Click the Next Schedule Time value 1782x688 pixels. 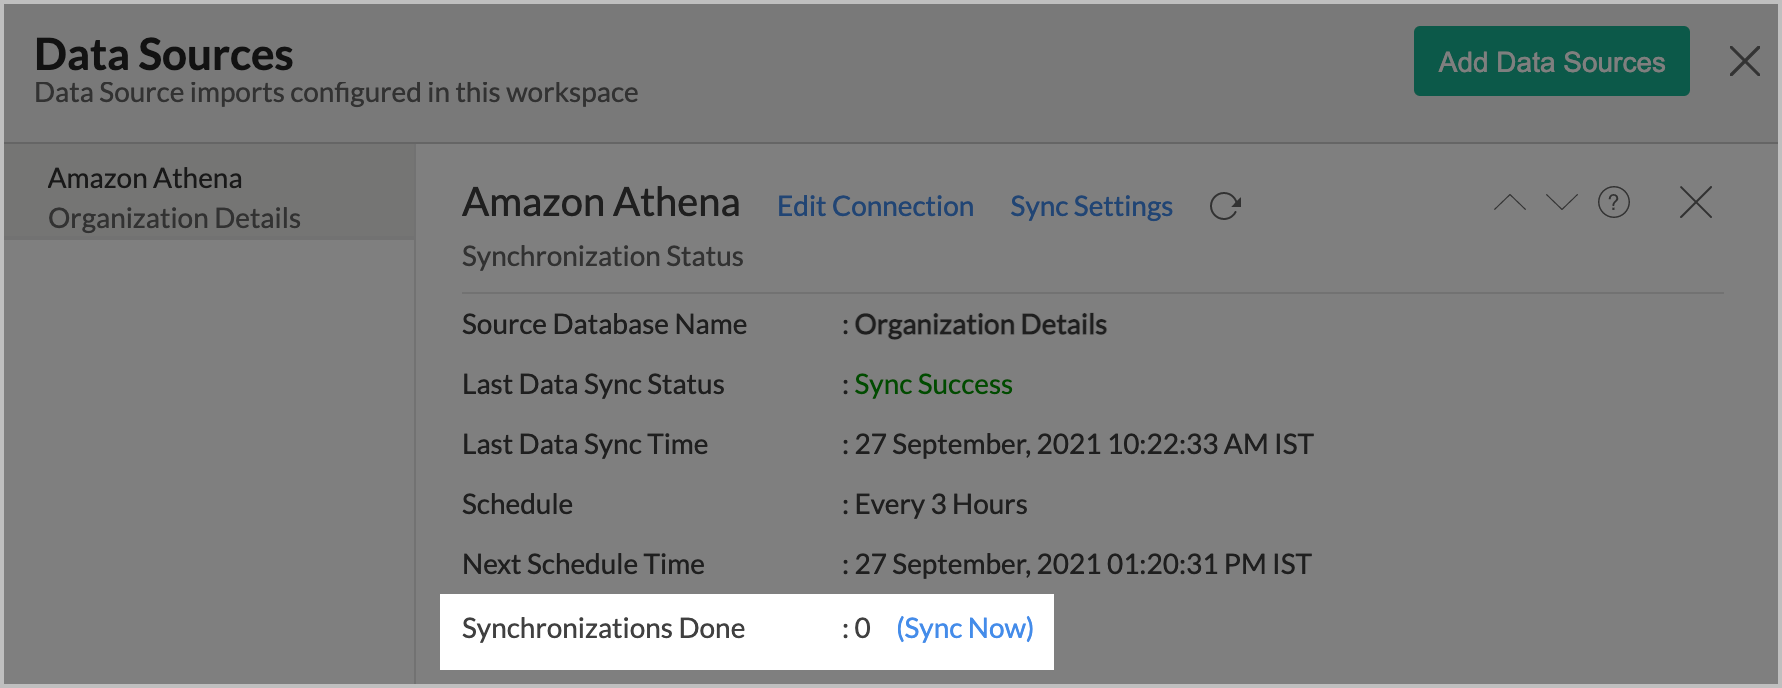tap(1082, 565)
